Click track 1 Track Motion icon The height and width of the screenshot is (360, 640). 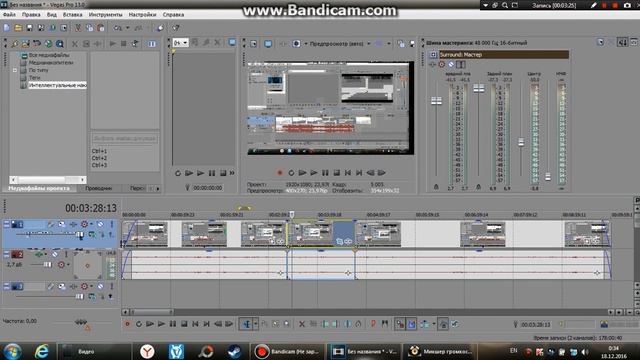[x=61, y=224]
